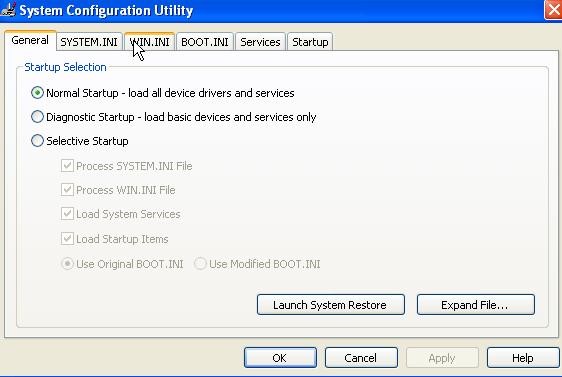Screen dimensions: 562x377
Task: Open the SYSTEM.INI tab
Action: click(x=89, y=42)
